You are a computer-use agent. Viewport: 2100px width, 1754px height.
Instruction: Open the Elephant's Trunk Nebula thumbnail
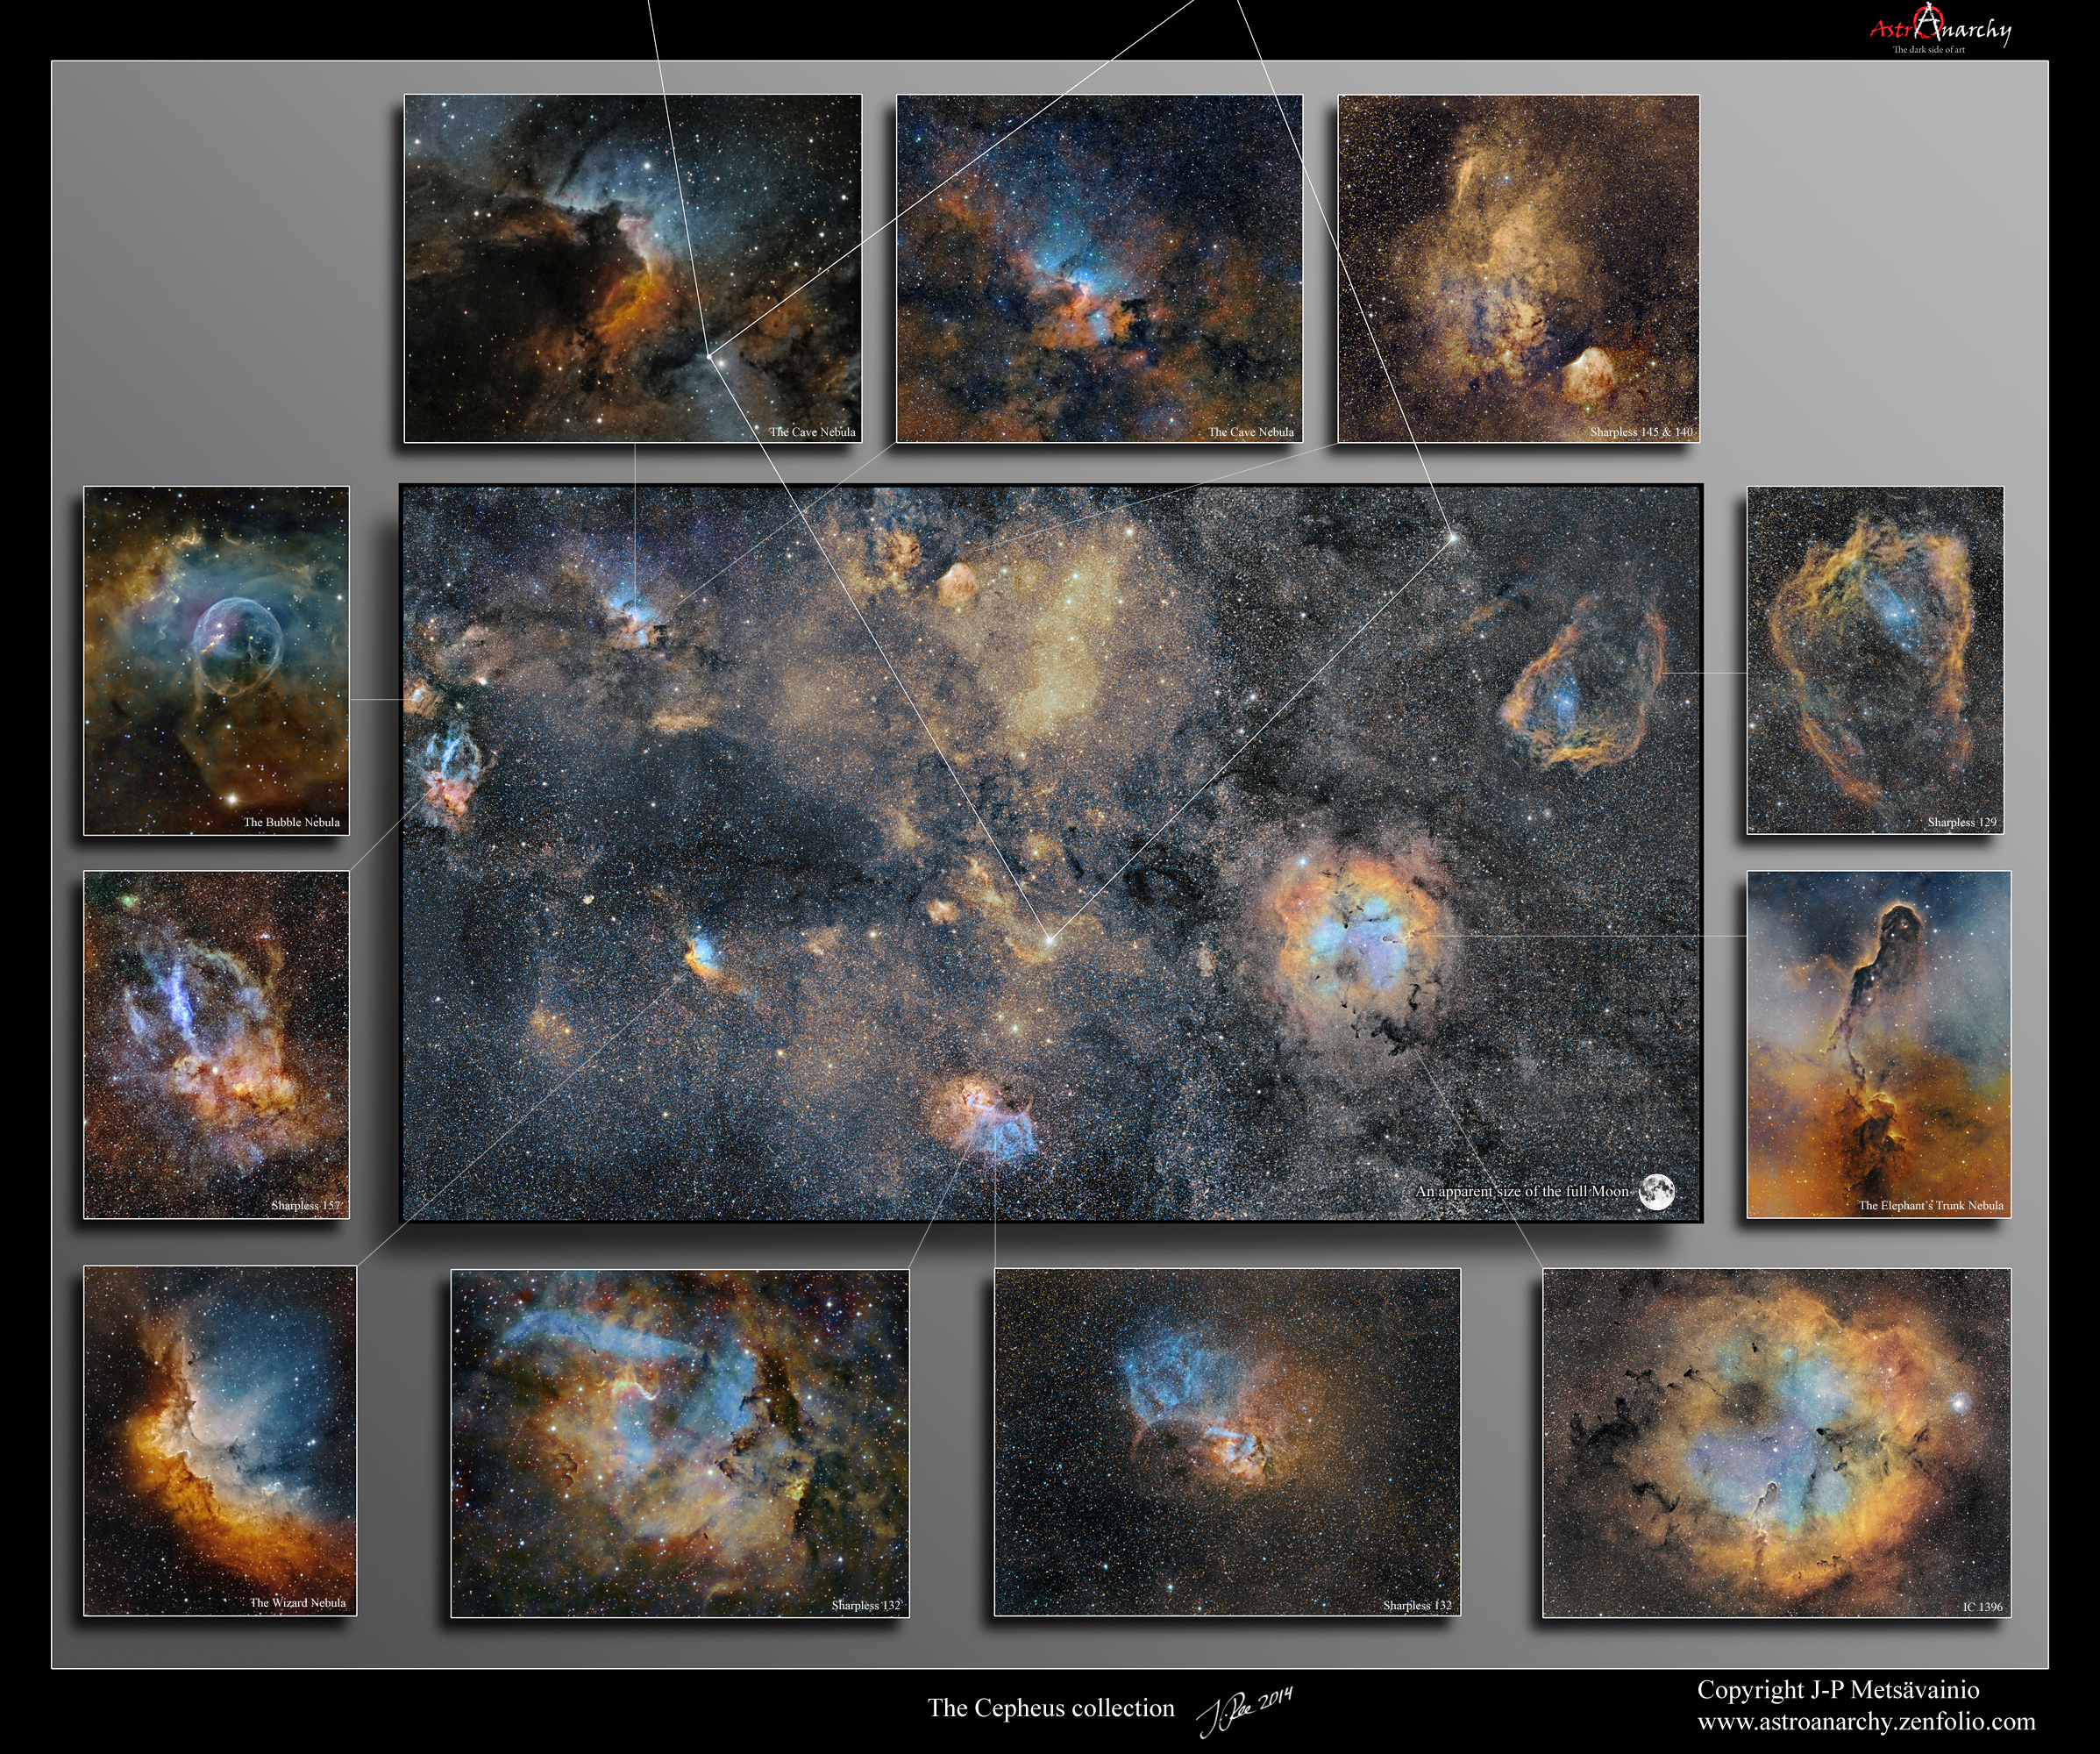coord(1878,1044)
